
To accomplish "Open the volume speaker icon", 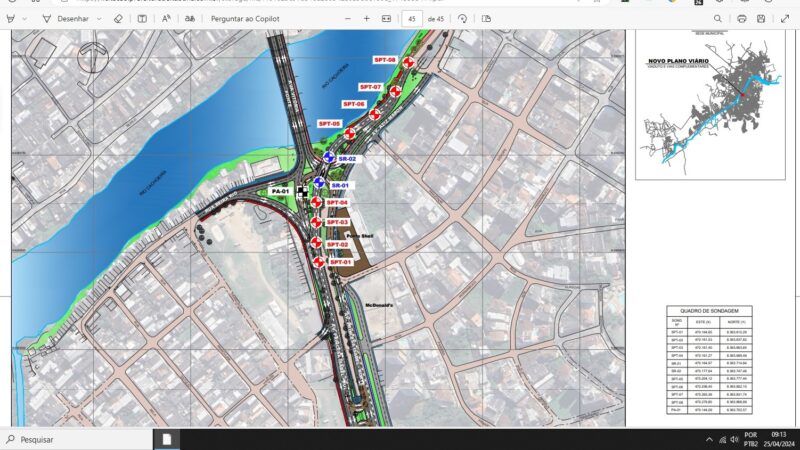I will coord(734,440).
